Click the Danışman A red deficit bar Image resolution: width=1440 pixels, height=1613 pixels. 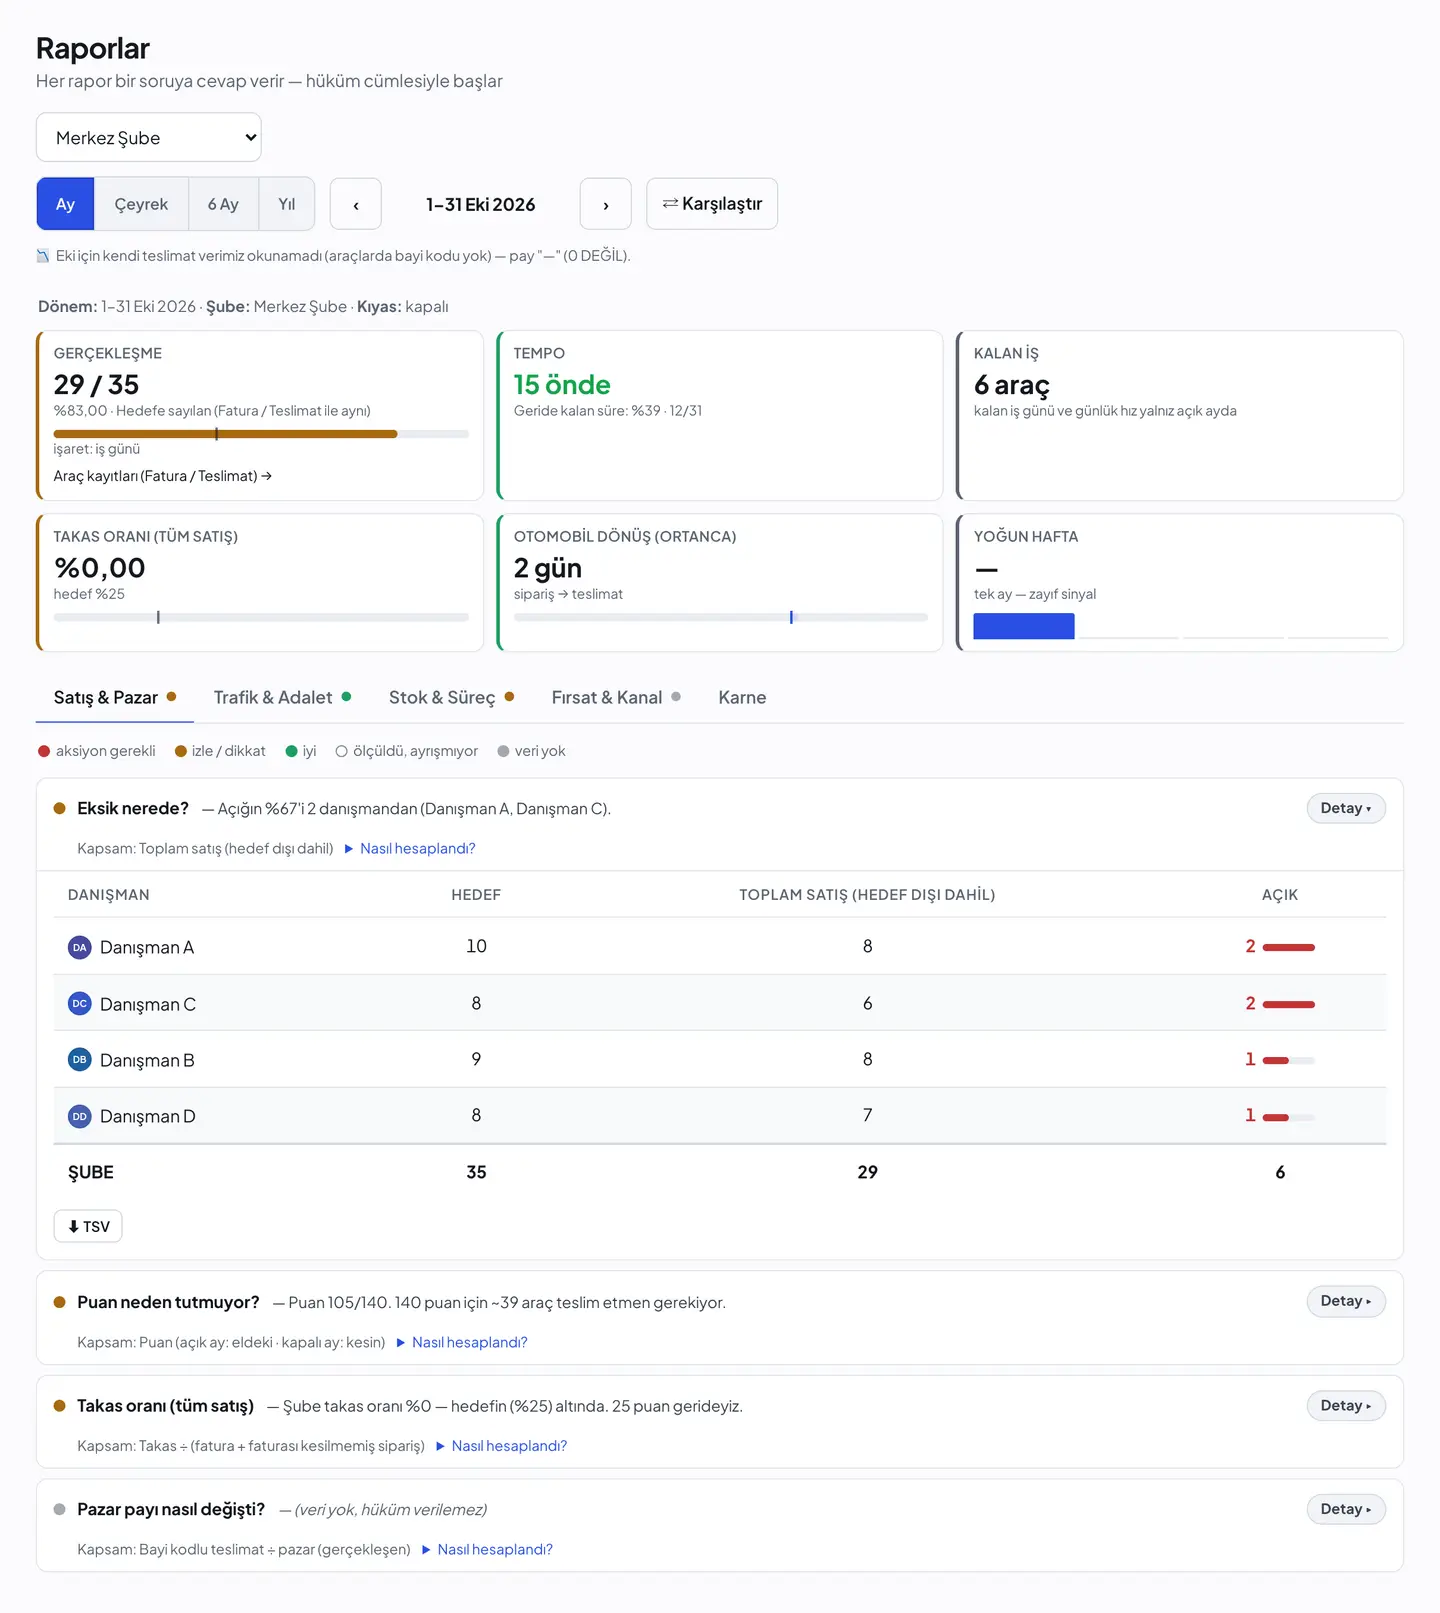tap(1289, 947)
